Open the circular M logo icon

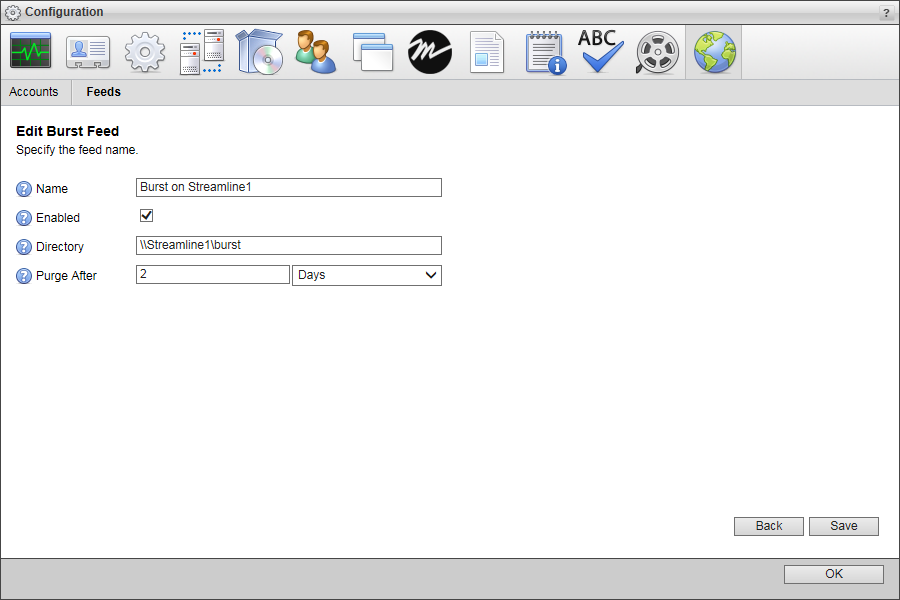pyautogui.click(x=429, y=51)
